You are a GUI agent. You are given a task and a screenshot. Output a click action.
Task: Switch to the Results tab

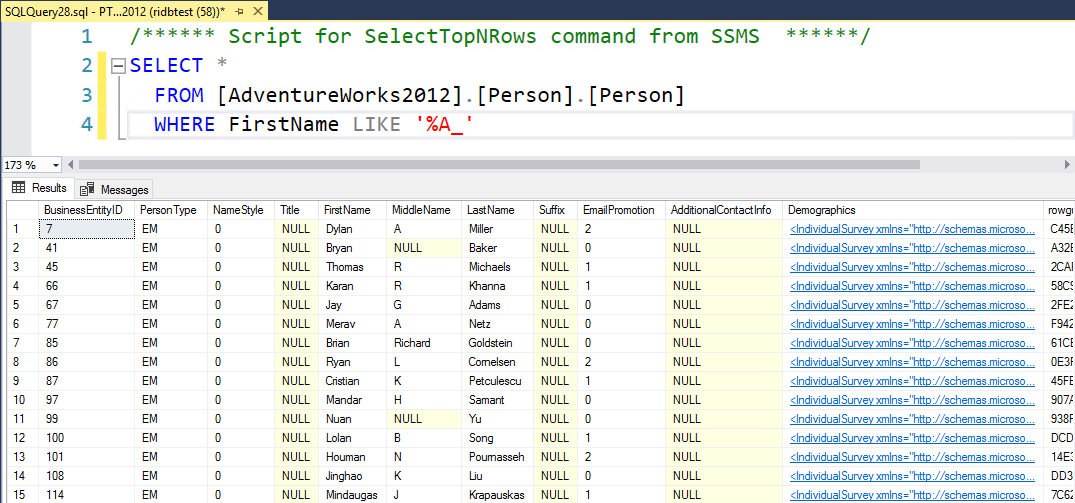(40, 188)
